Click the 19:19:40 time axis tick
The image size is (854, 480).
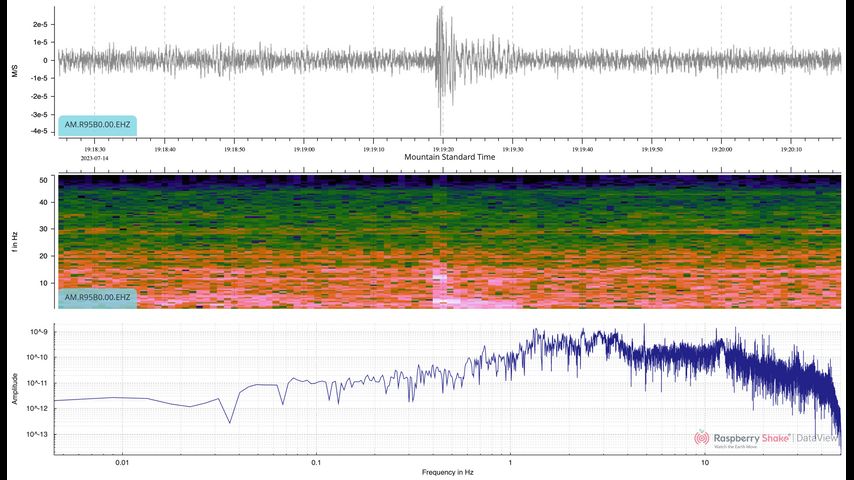(580, 149)
